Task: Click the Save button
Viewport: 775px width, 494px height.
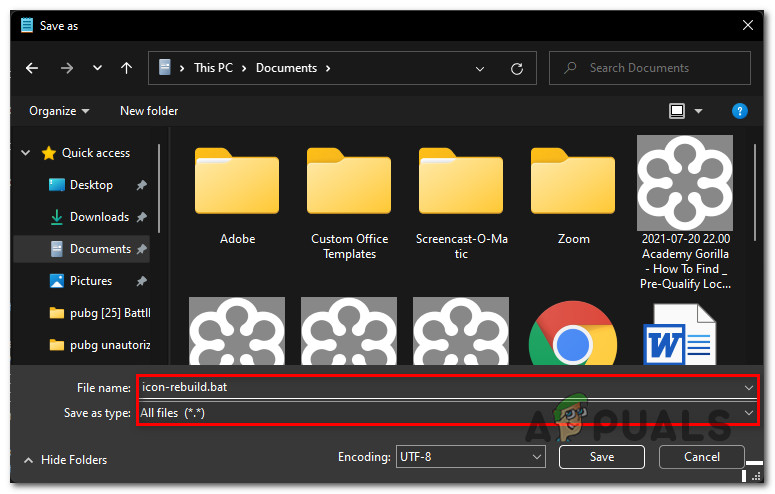Action: tap(601, 457)
